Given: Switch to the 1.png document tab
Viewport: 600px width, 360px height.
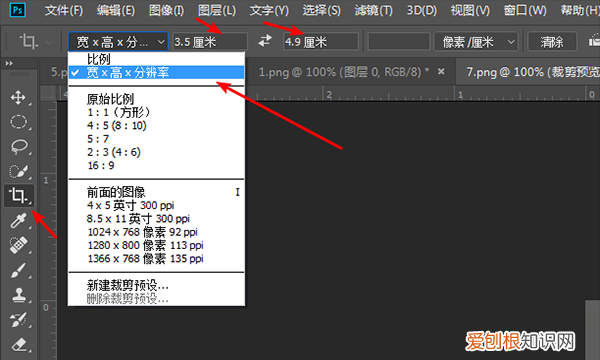Looking at the screenshot, I should point(344,72).
